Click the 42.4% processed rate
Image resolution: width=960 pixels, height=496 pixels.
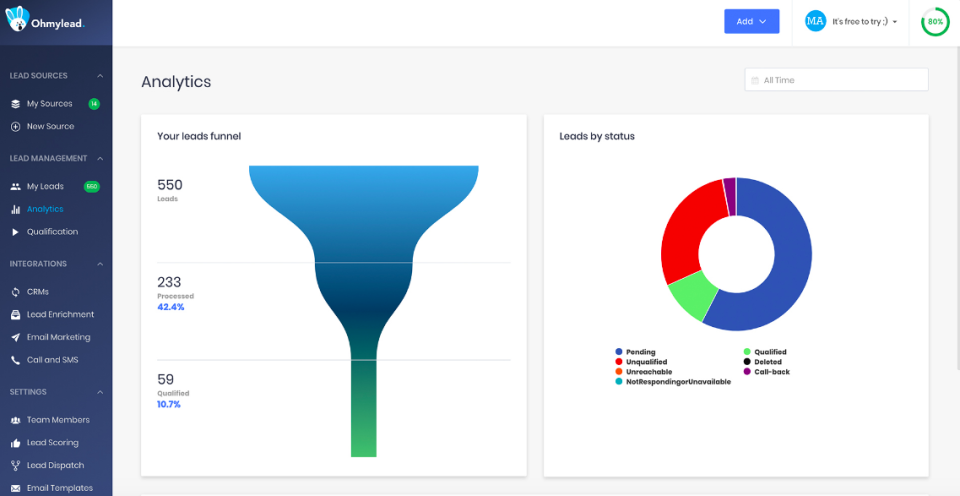coord(171,307)
